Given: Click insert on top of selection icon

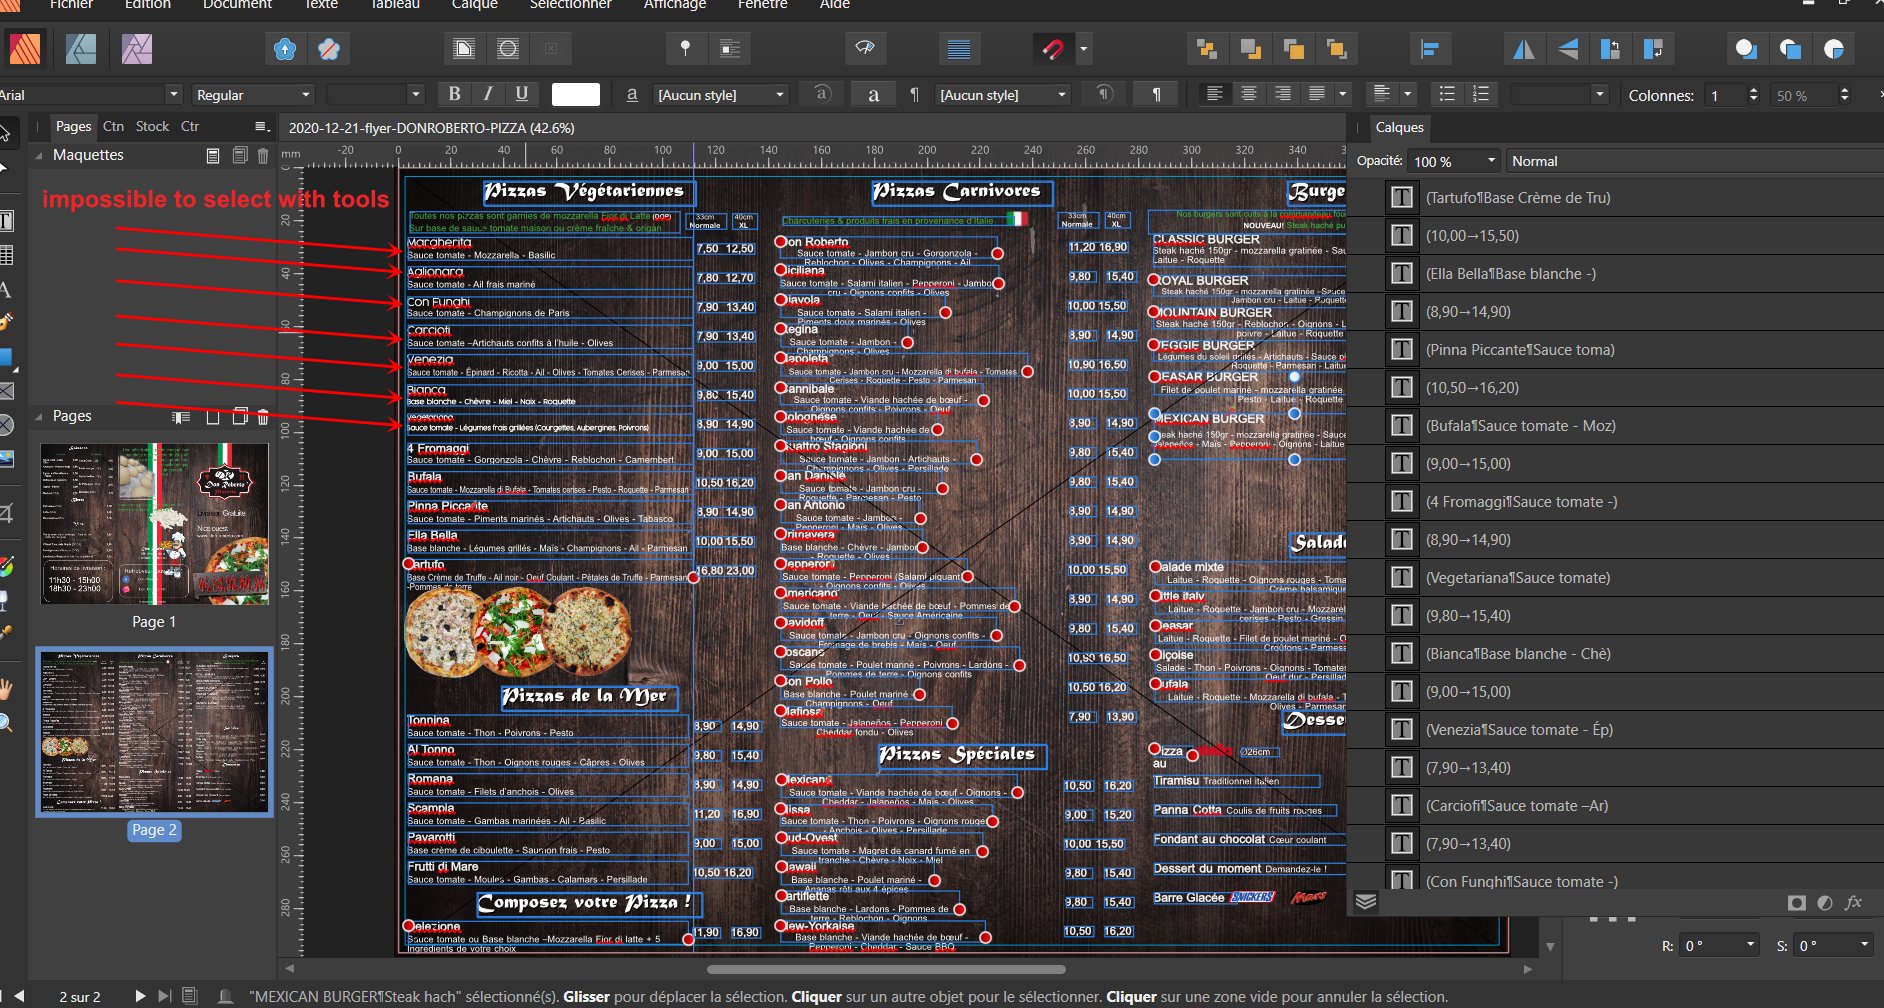Looking at the screenshot, I should (1790, 48).
